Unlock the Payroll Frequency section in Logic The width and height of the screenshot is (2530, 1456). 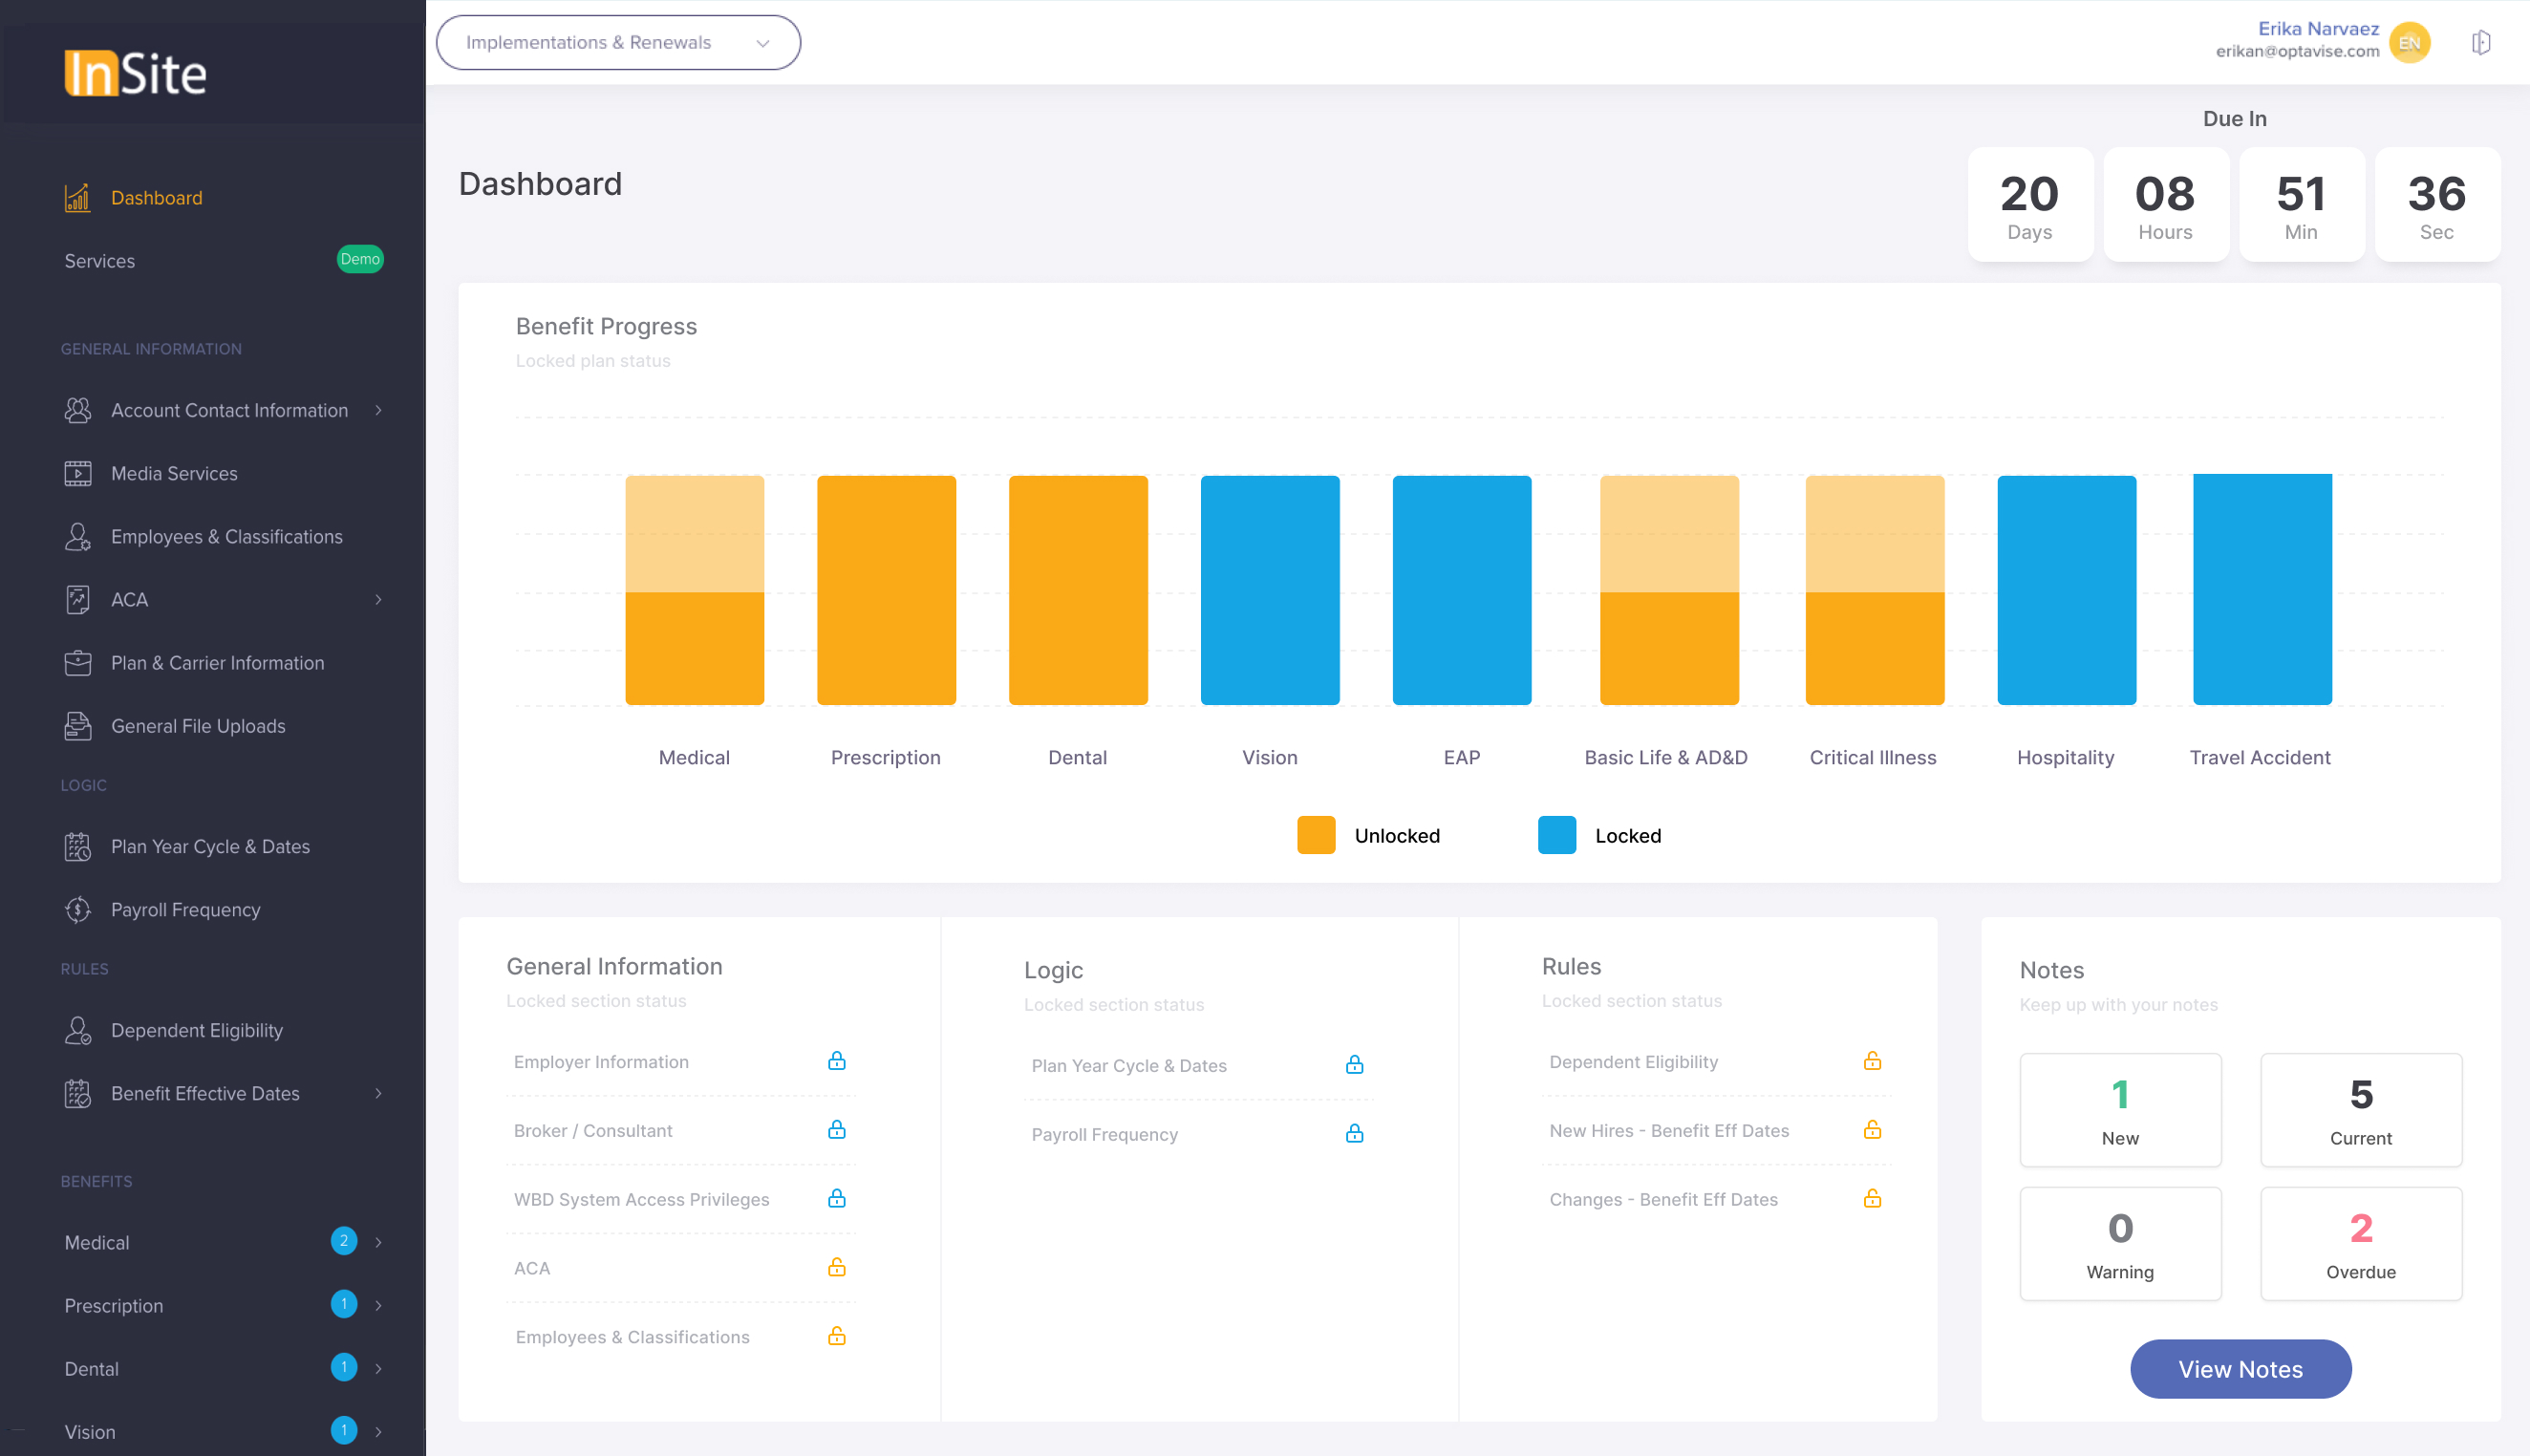coord(1354,1134)
